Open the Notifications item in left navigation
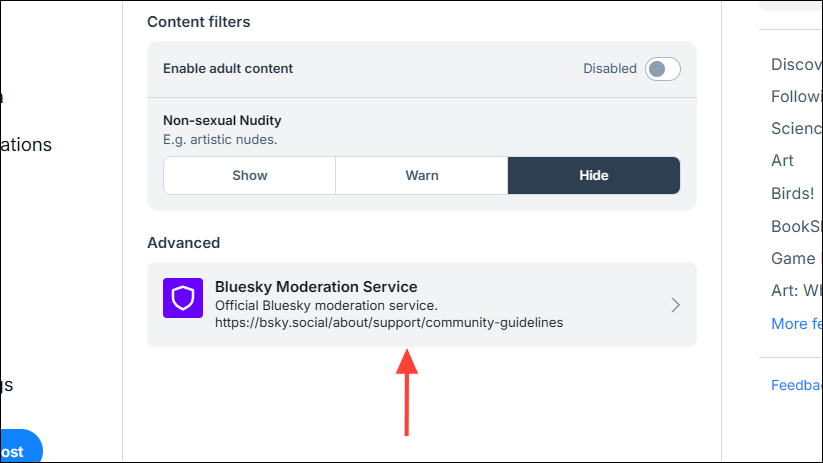 pyautogui.click(x=26, y=145)
